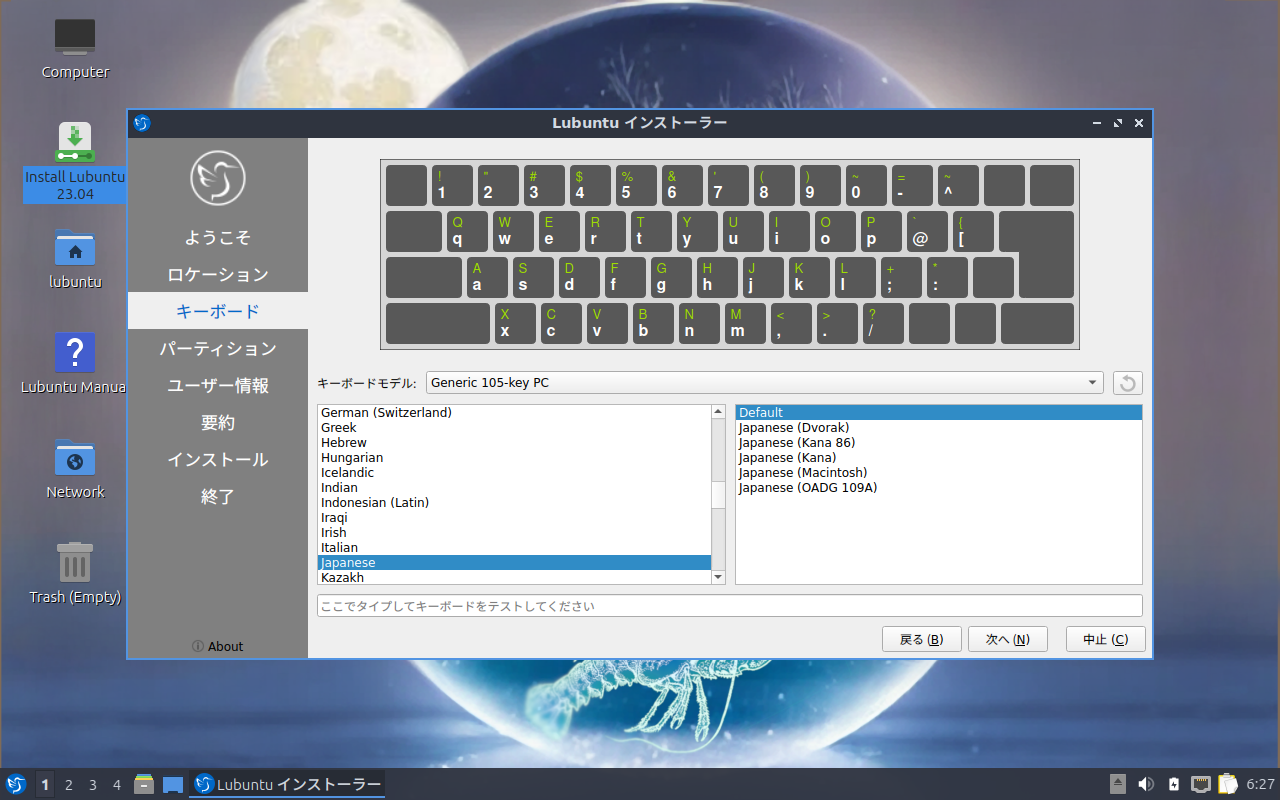Select Kazakh keyboard layout

514,577
